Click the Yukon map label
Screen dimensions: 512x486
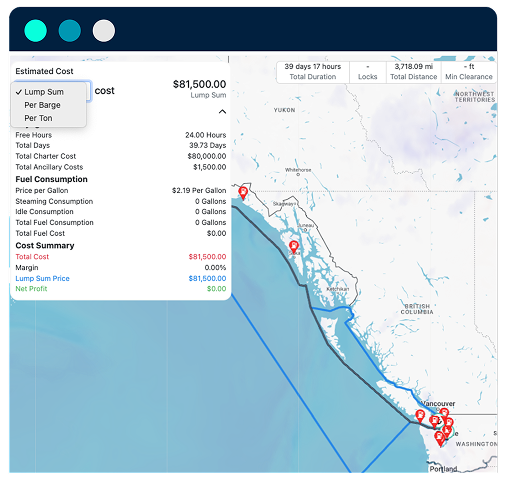pos(284,110)
